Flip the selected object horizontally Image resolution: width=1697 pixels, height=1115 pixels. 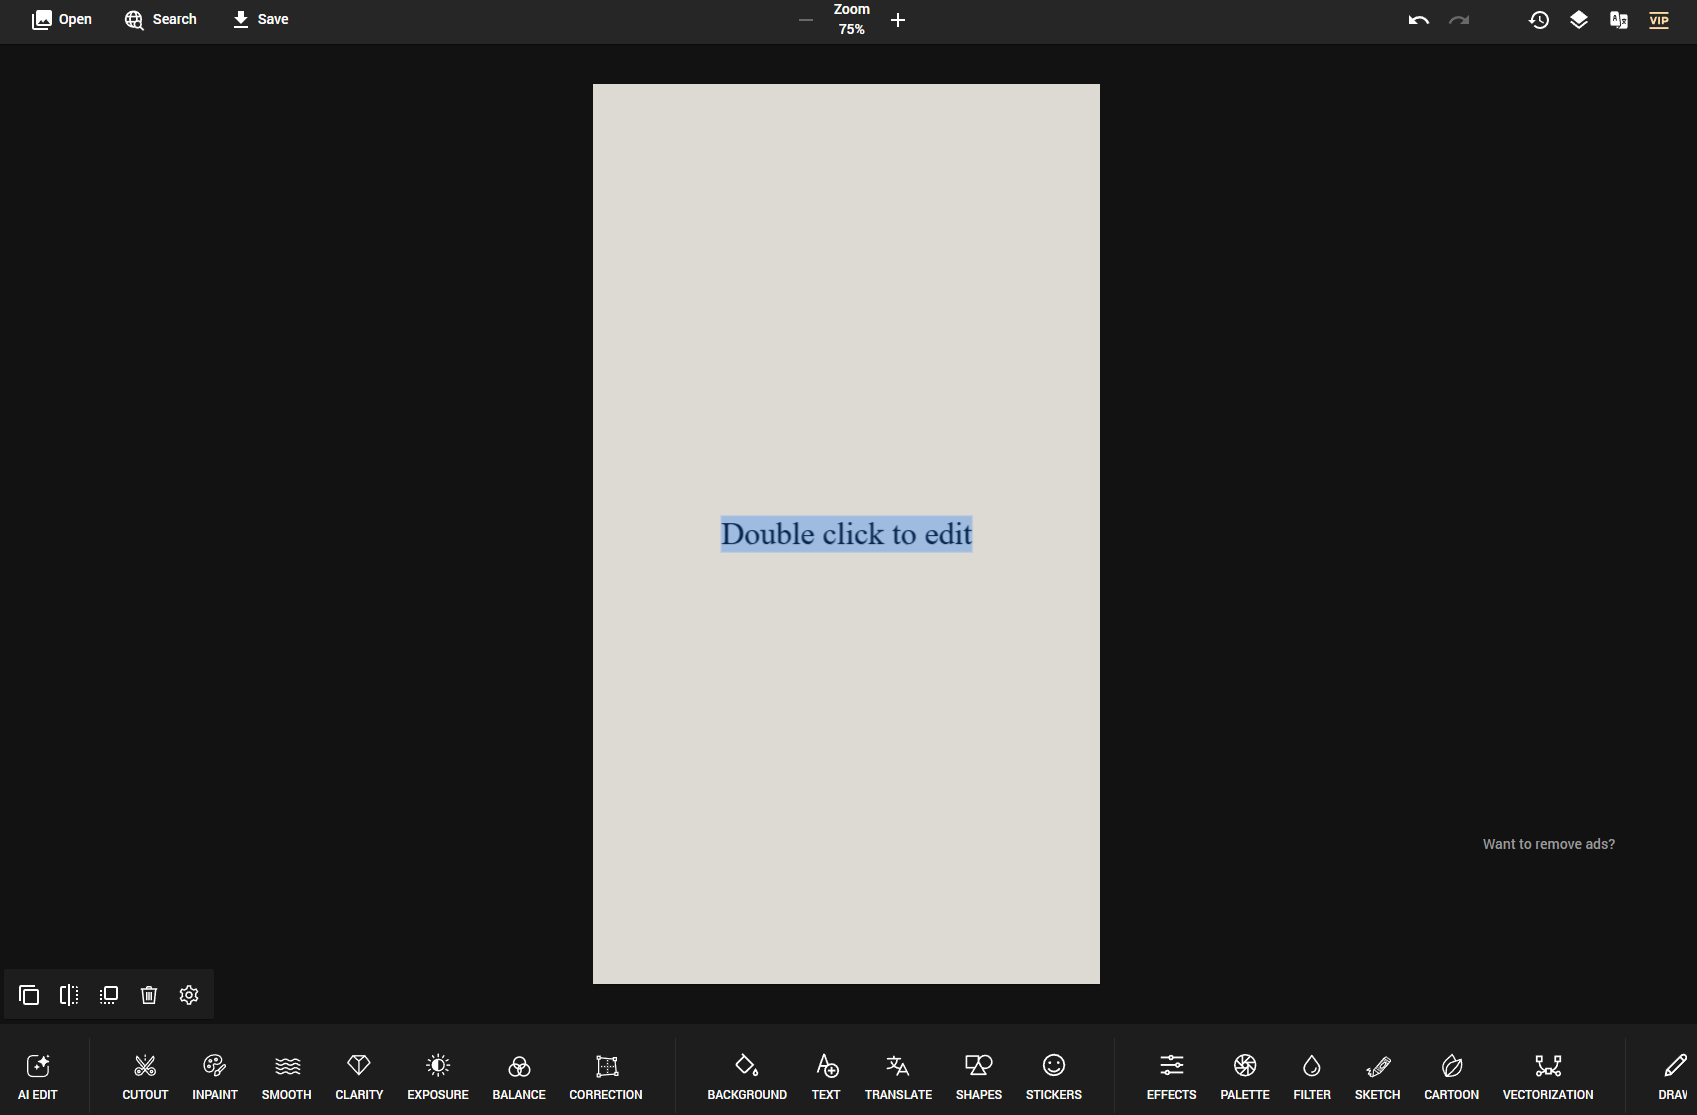pos(69,995)
